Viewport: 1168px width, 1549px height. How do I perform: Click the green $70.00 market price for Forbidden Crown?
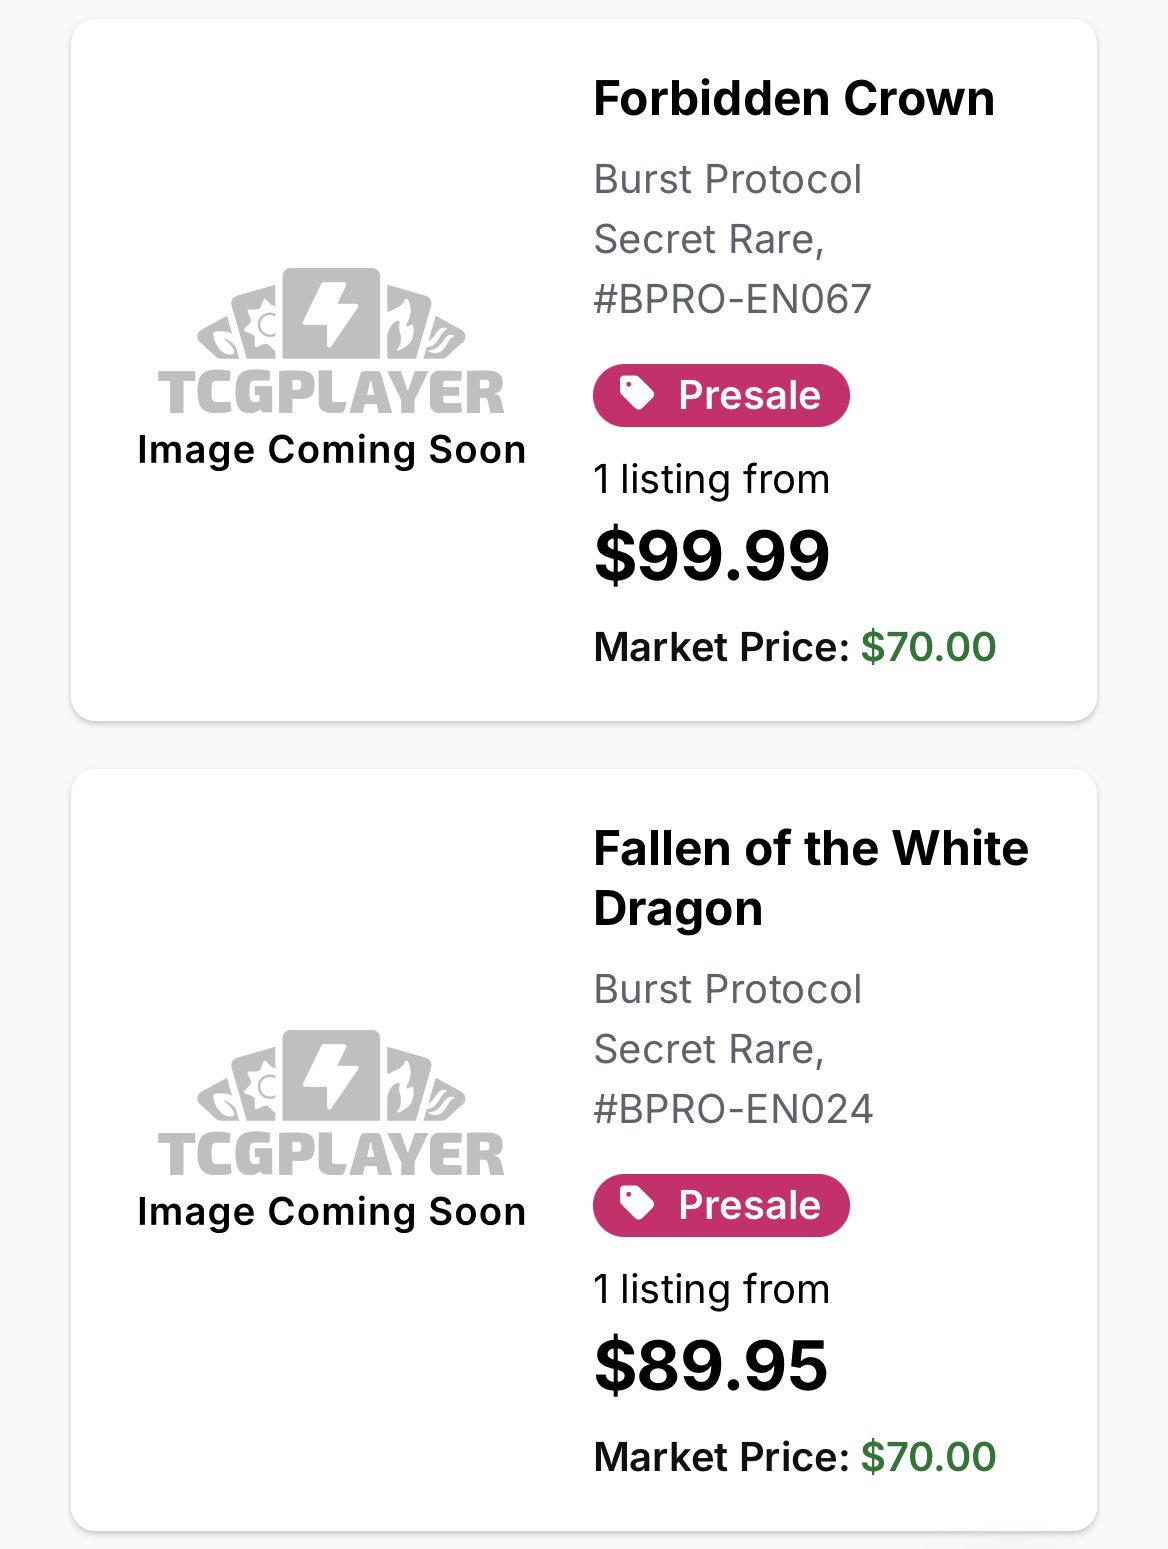928,647
